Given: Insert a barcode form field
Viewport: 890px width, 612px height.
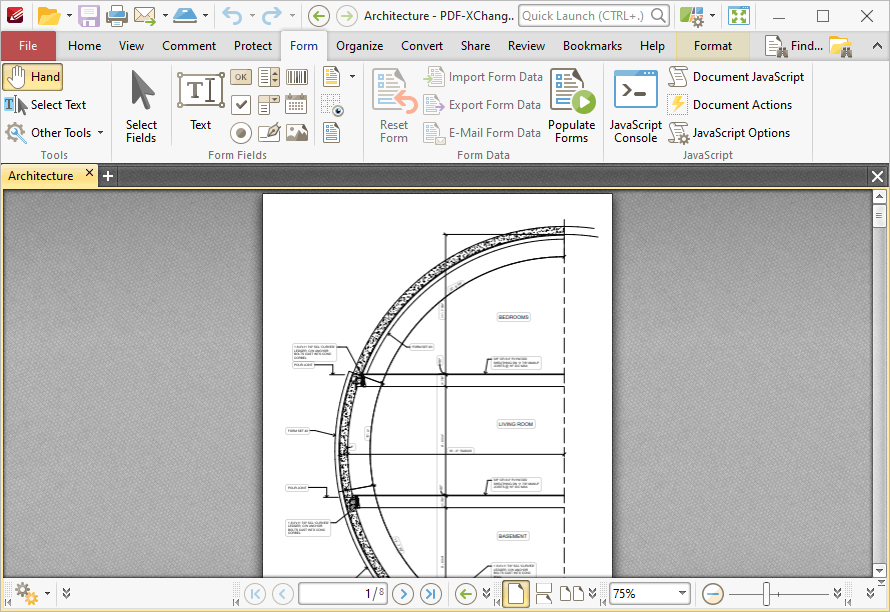Looking at the screenshot, I should [x=297, y=77].
